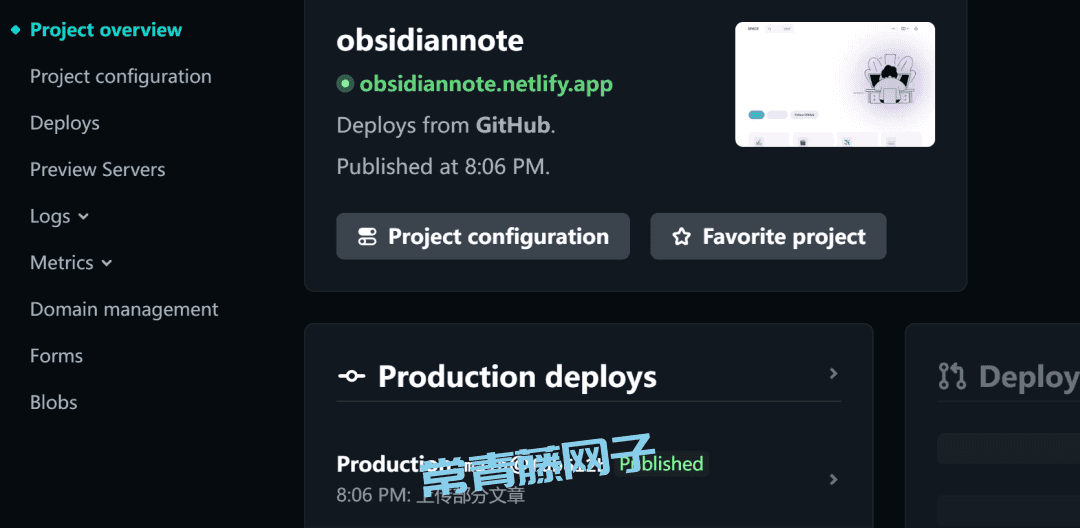This screenshot has height=528, width=1080.
Task: Open Domain management in sidebar
Action: 124,310
